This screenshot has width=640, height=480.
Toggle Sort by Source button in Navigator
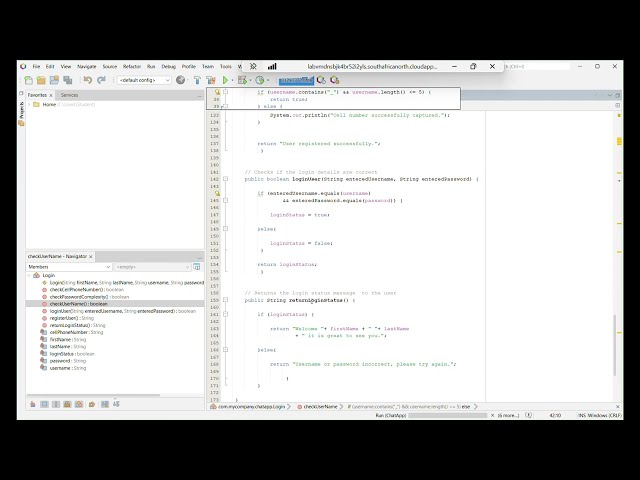116,404
